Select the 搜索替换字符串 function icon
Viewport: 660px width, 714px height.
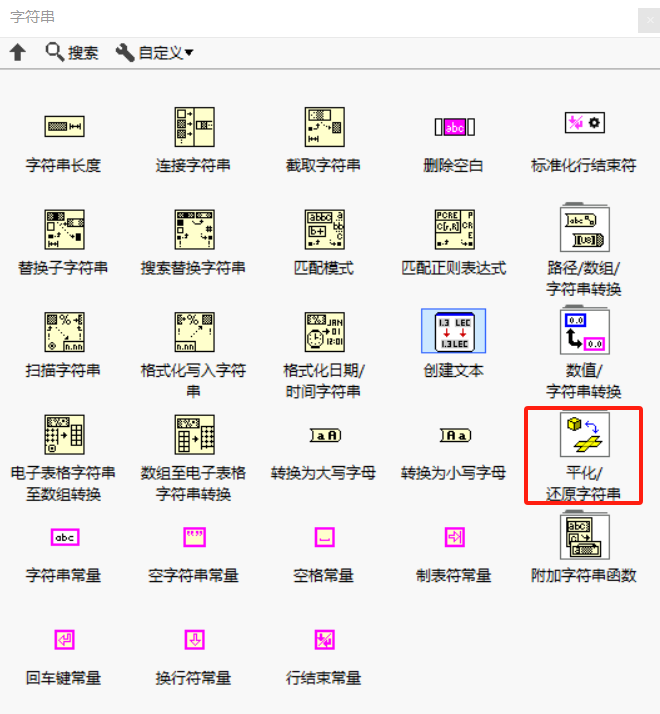[x=194, y=229]
